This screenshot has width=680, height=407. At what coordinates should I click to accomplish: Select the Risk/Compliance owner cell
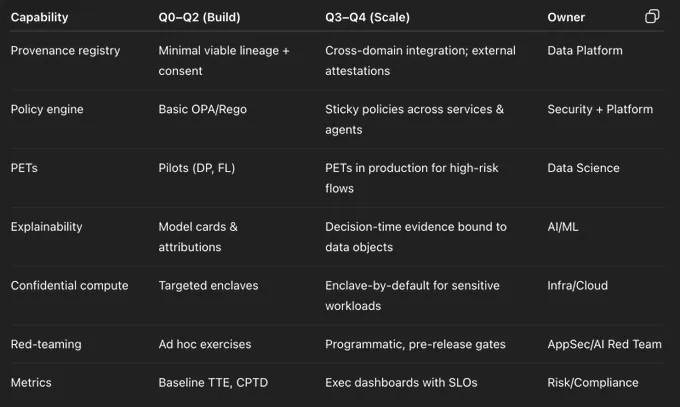pos(592,382)
